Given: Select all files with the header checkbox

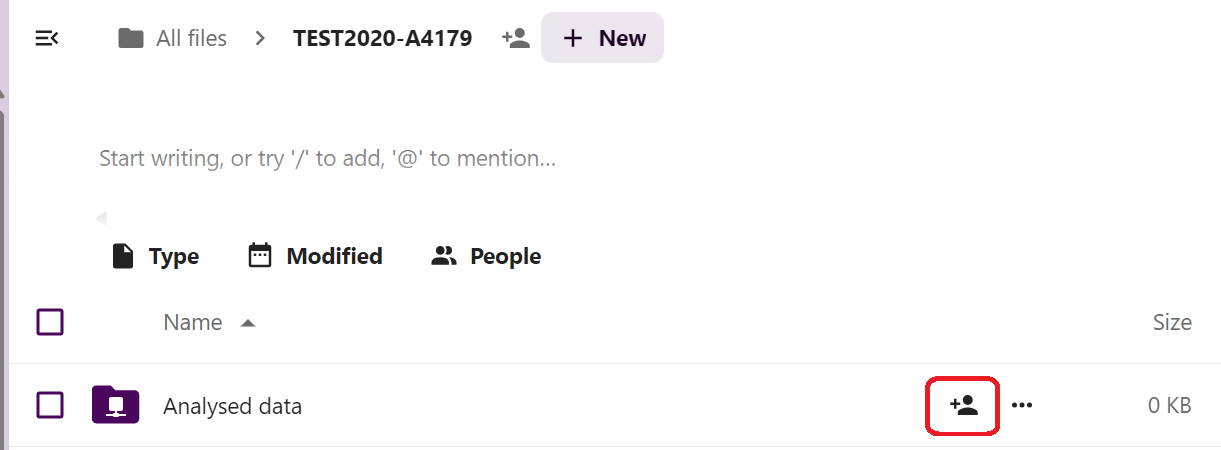Looking at the screenshot, I should click(50, 322).
